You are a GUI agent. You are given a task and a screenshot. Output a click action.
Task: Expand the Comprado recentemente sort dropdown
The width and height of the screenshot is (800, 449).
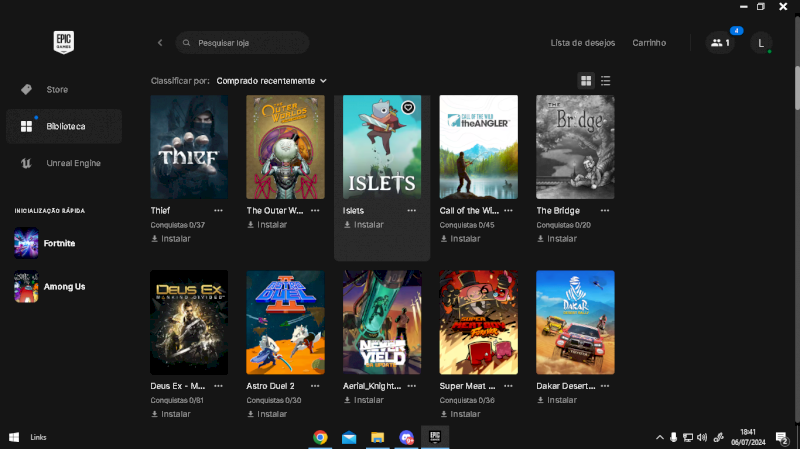[271, 81]
